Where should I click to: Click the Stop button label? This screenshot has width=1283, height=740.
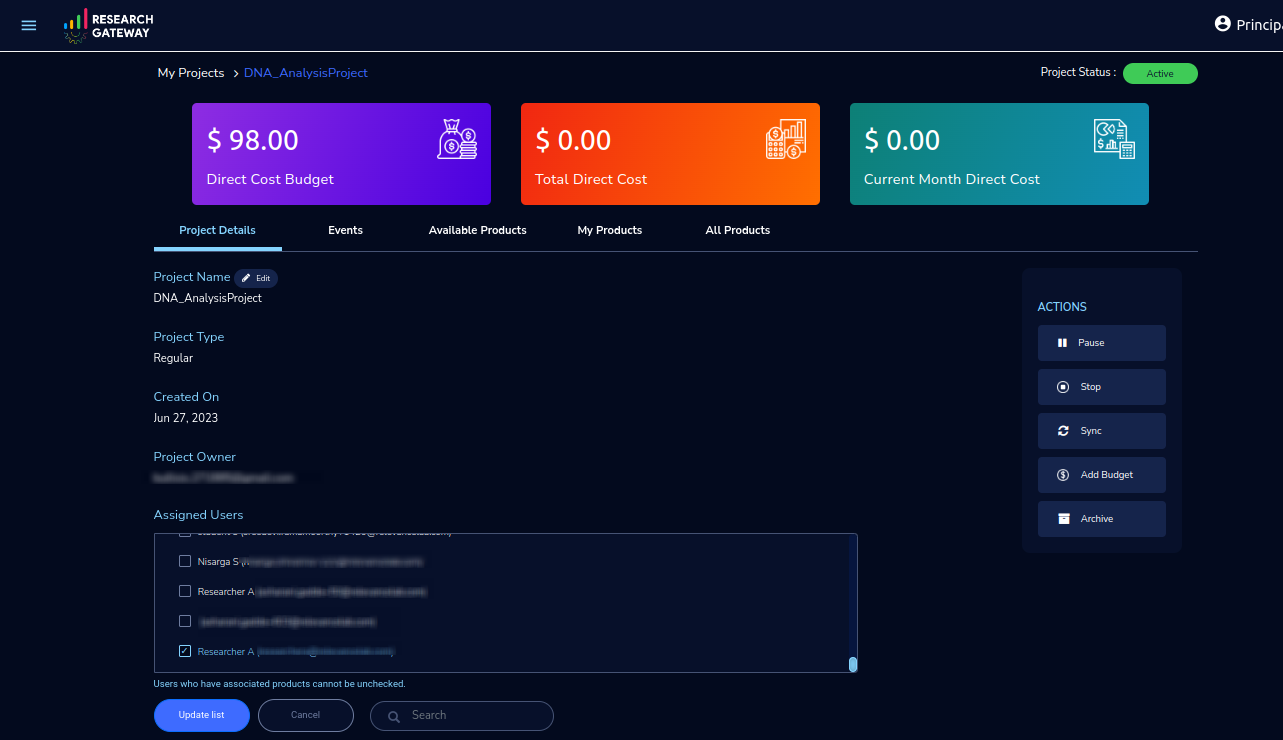tap(1090, 387)
